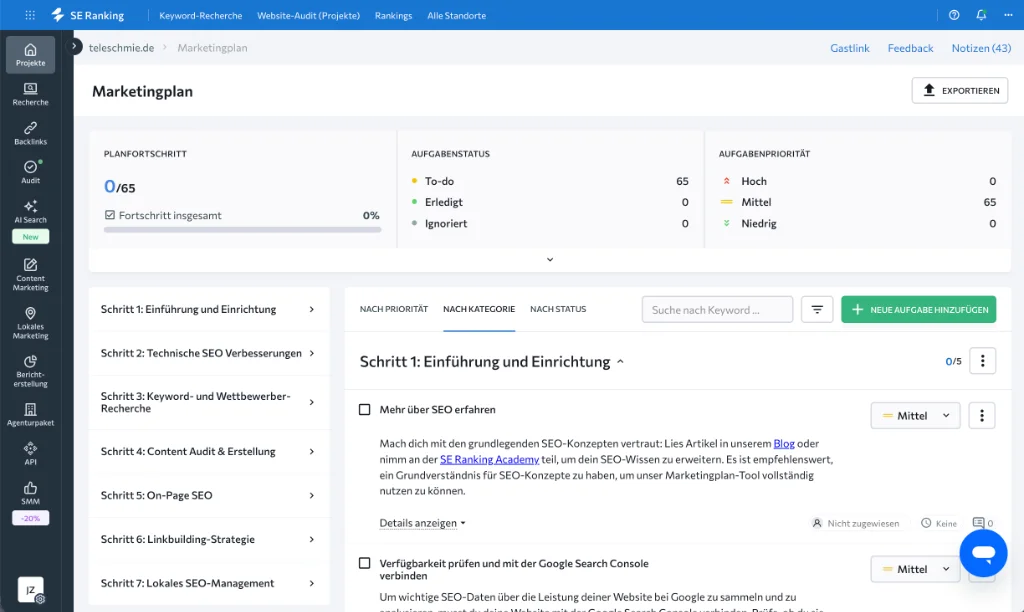Open Berichterstellung in the sidebar
This screenshot has height=612, width=1024.
click(31, 371)
